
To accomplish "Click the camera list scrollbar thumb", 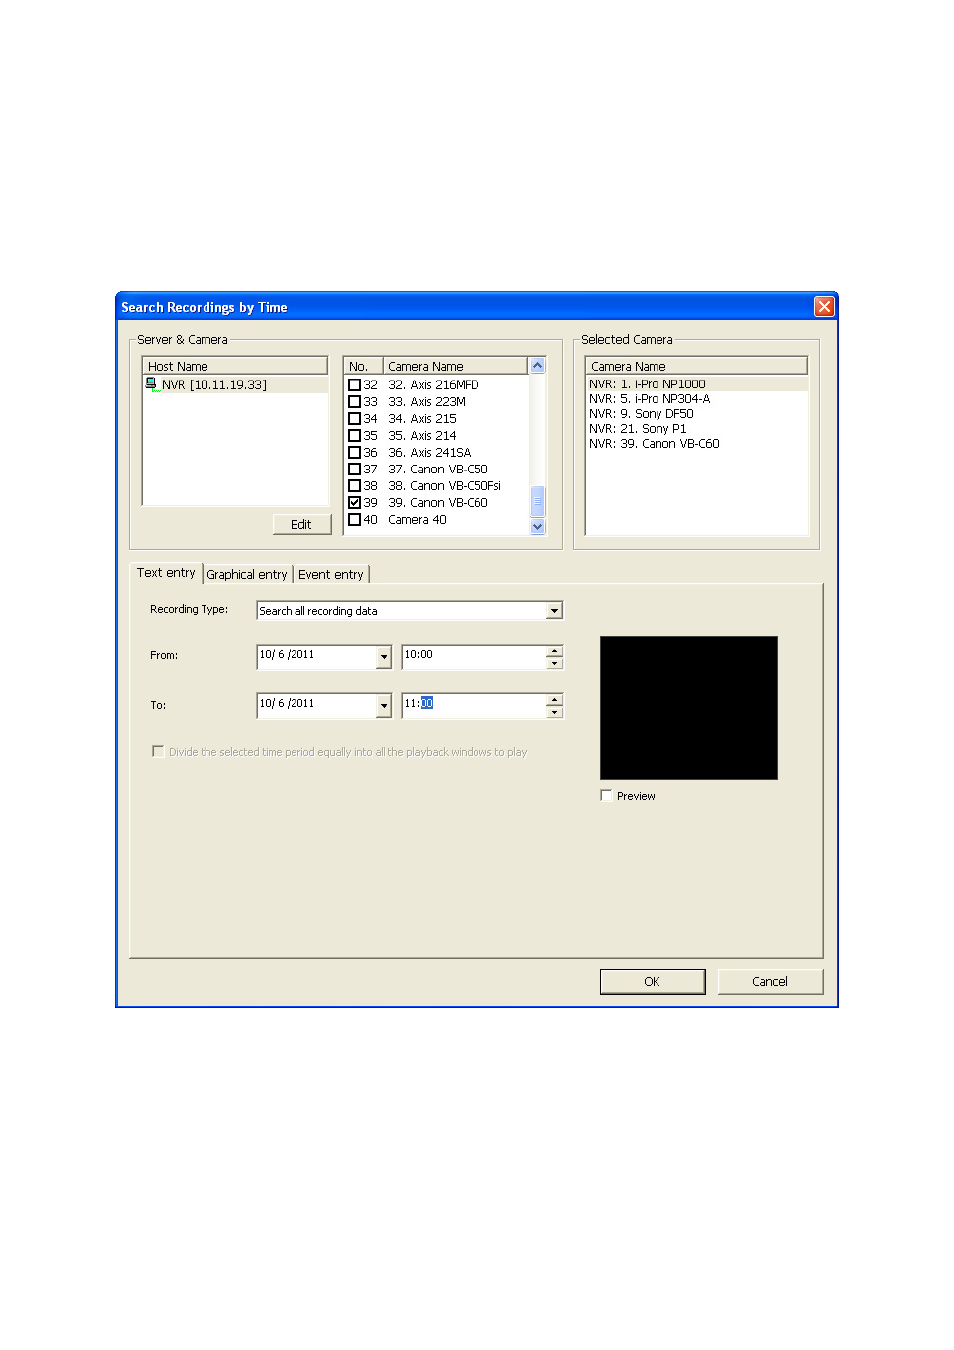I will click(x=538, y=501).
